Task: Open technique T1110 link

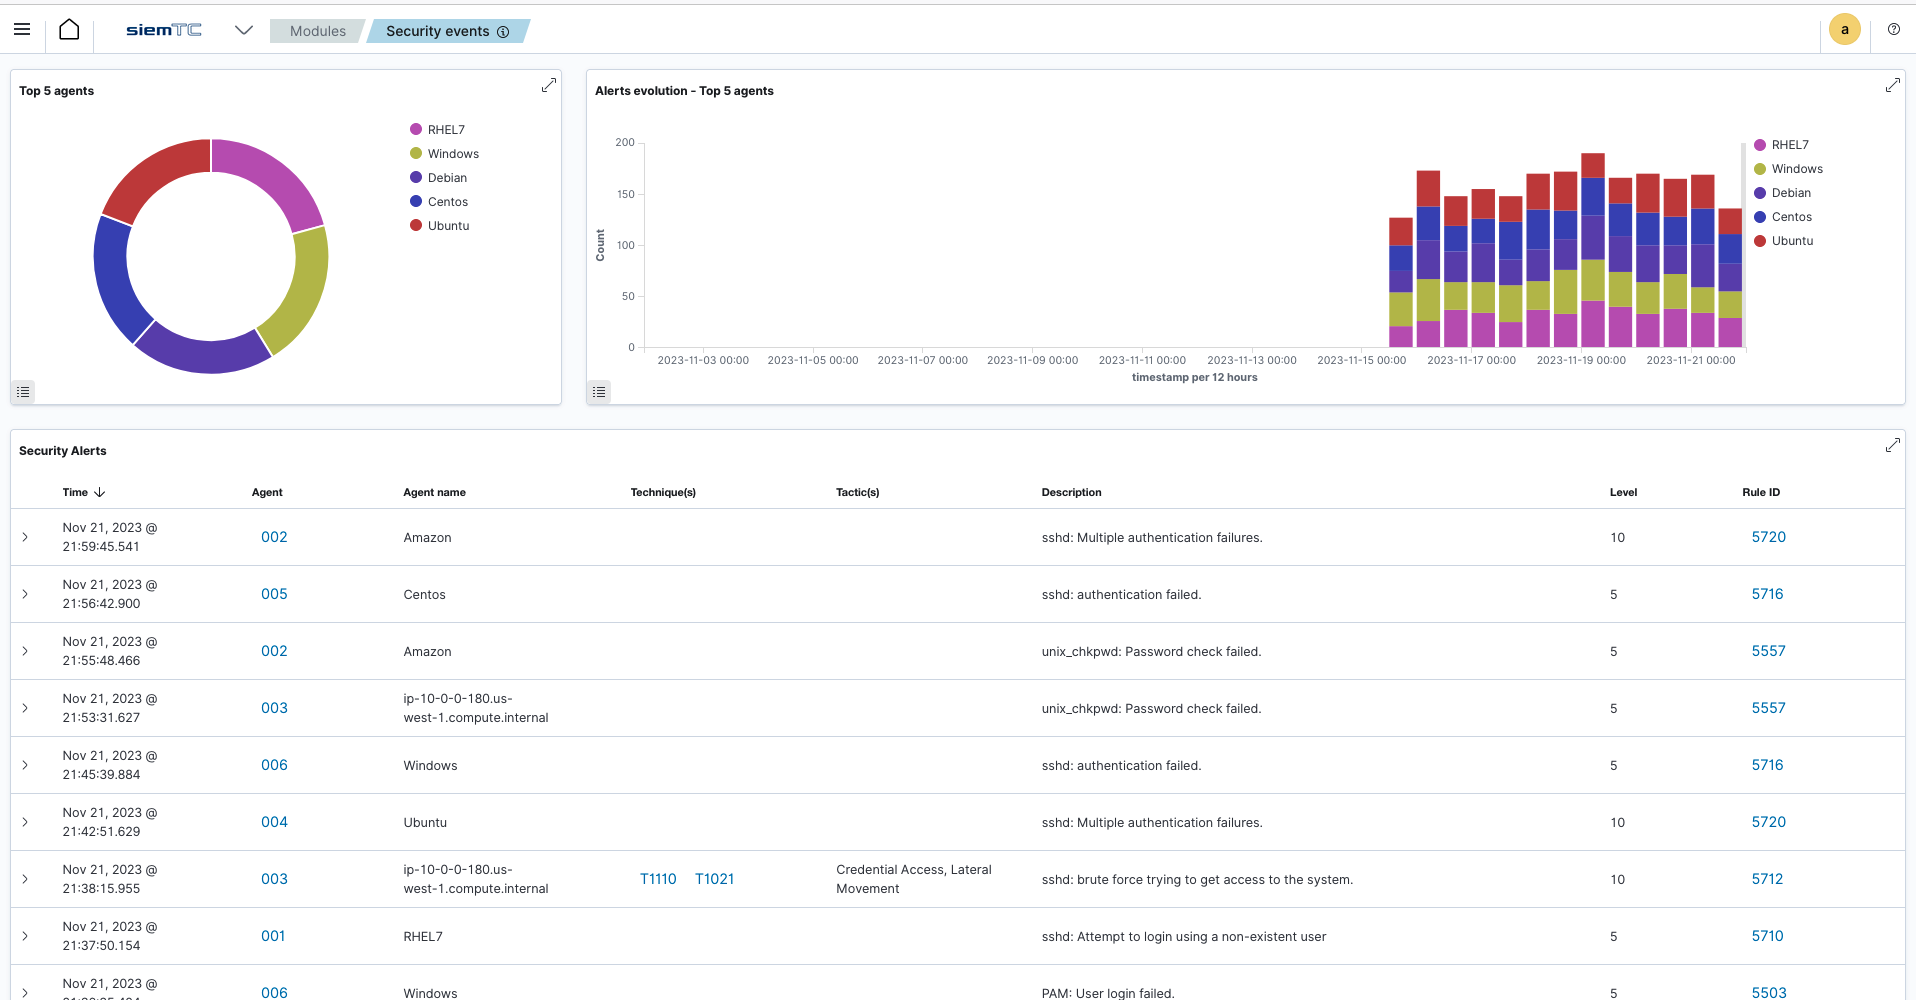Action: [658, 879]
